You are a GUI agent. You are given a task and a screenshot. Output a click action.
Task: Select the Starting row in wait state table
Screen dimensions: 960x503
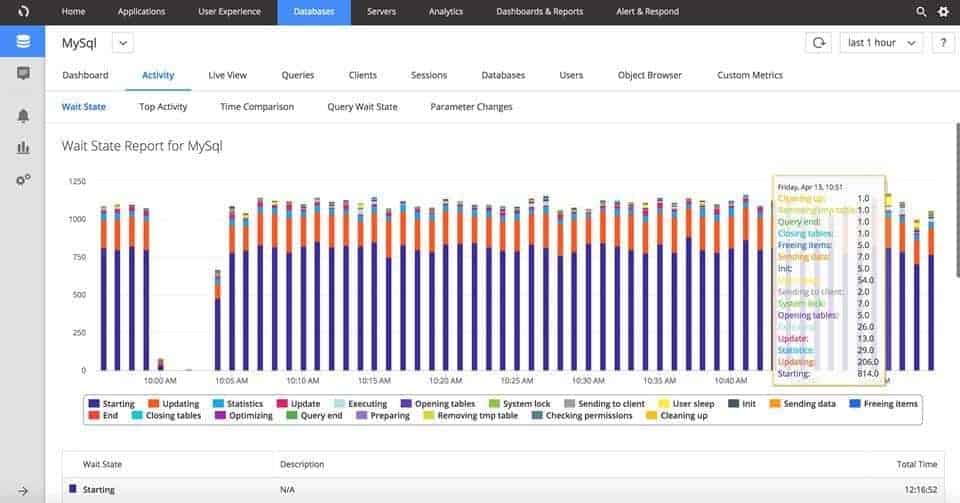[x=503, y=490]
